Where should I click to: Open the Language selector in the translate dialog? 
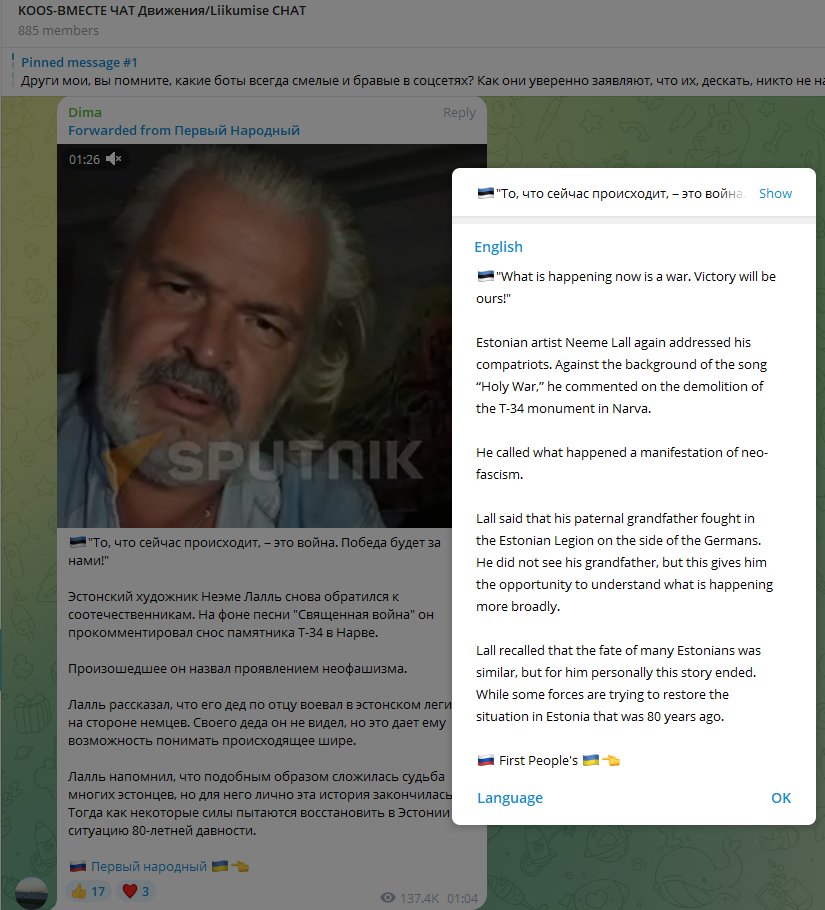509,798
